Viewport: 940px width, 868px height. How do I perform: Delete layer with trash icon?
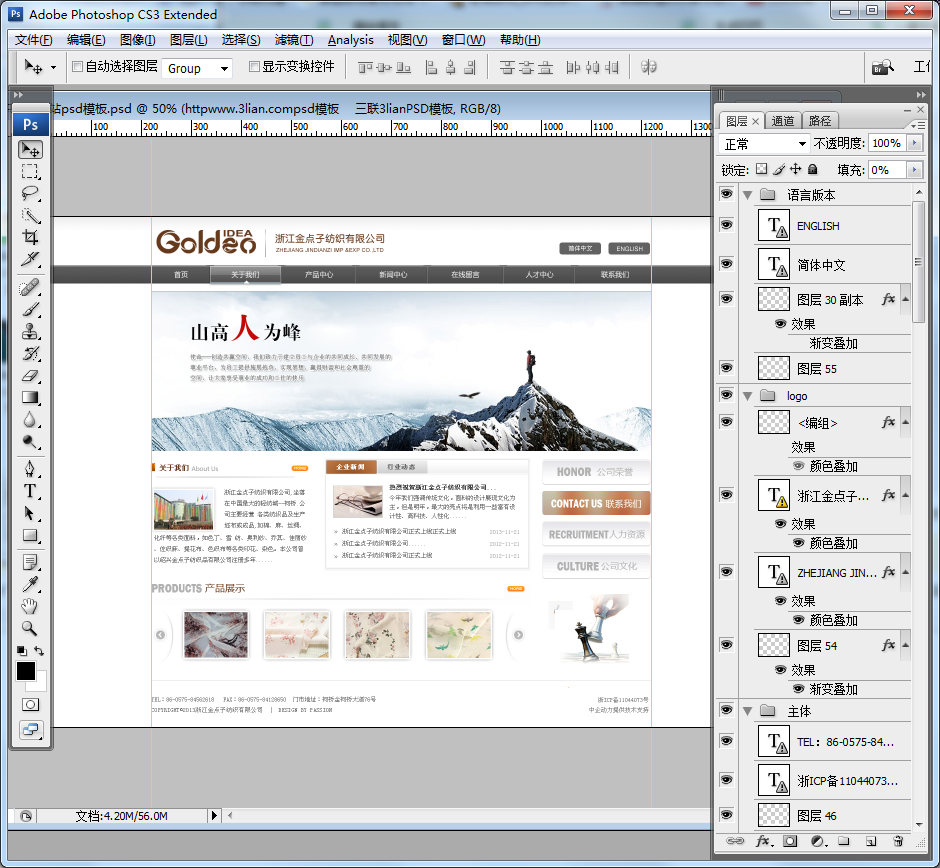click(x=898, y=841)
